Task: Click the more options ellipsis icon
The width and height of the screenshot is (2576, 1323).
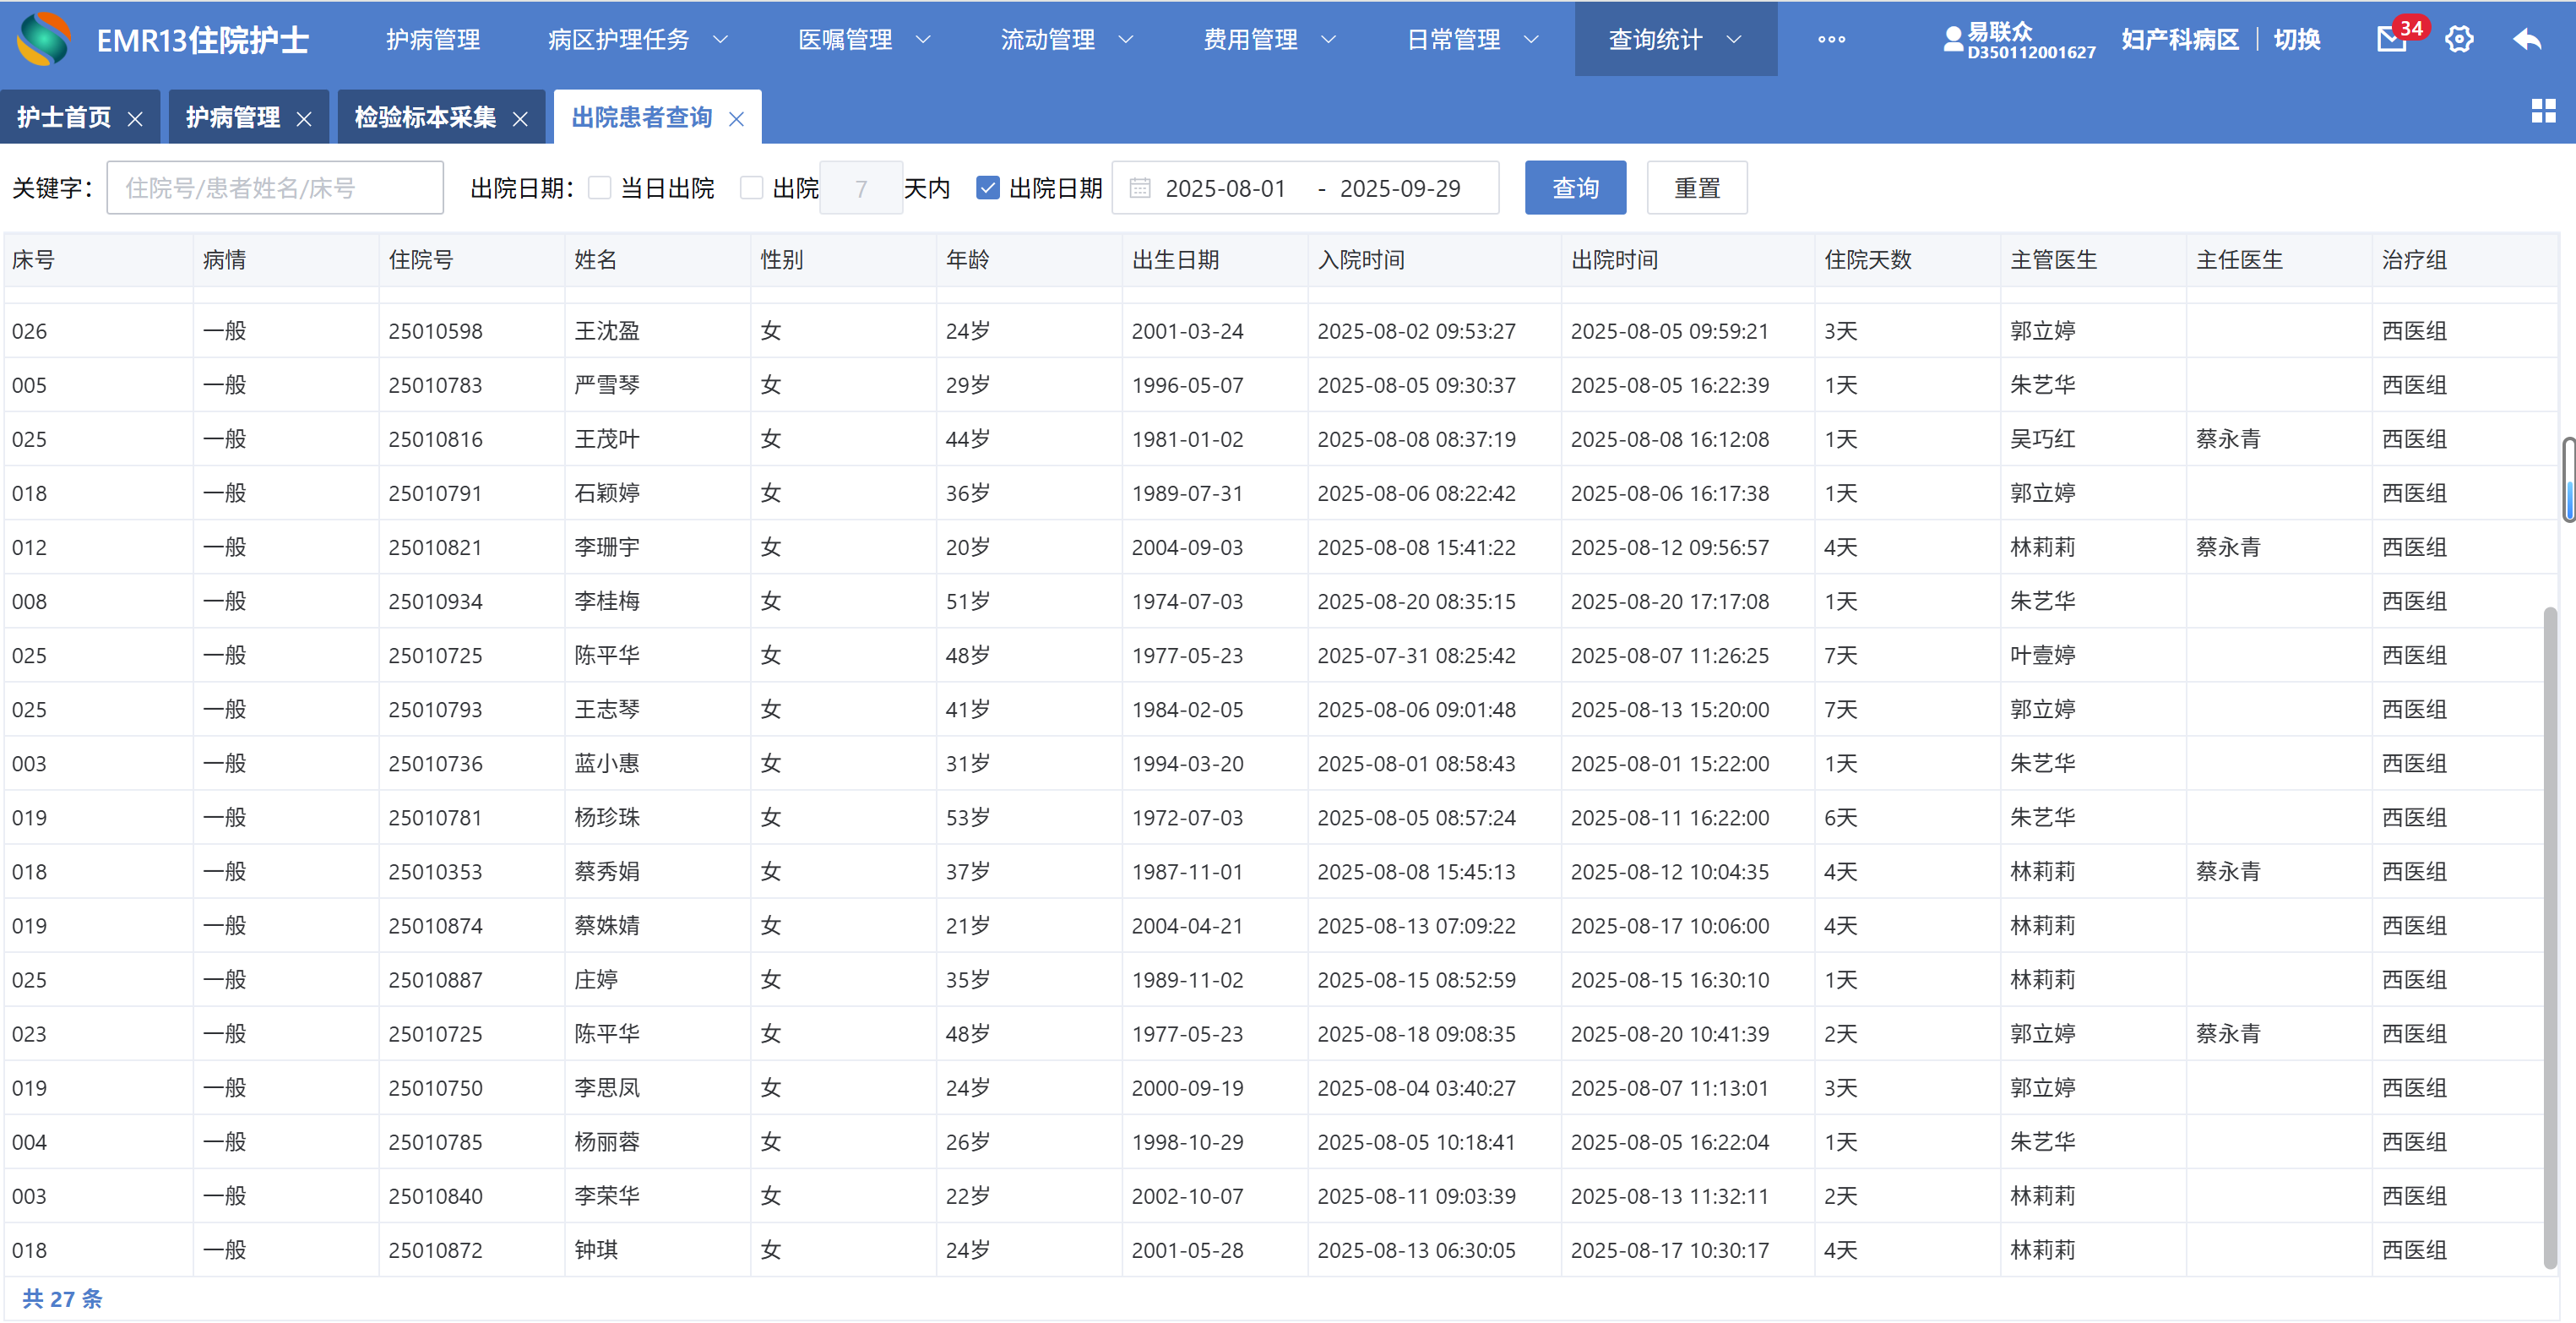Action: pyautogui.click(x=1831, y=39)
